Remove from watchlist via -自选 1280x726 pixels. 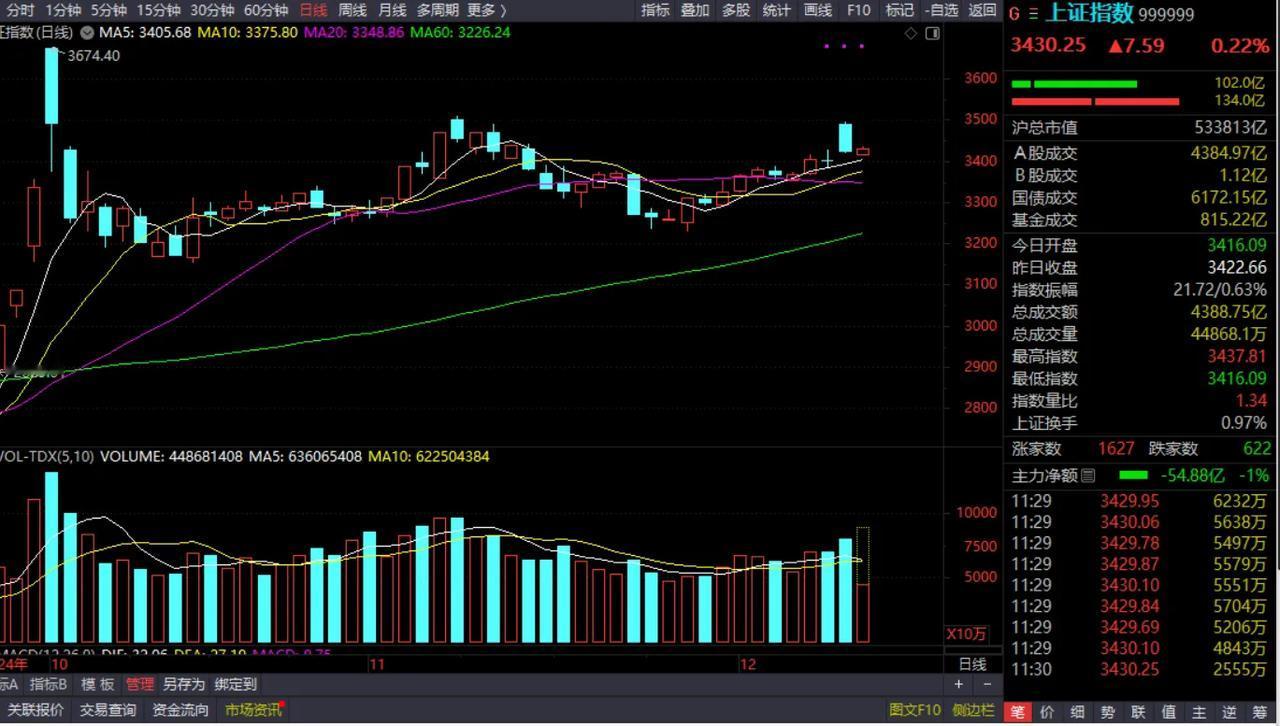click(x=941, y=10)
